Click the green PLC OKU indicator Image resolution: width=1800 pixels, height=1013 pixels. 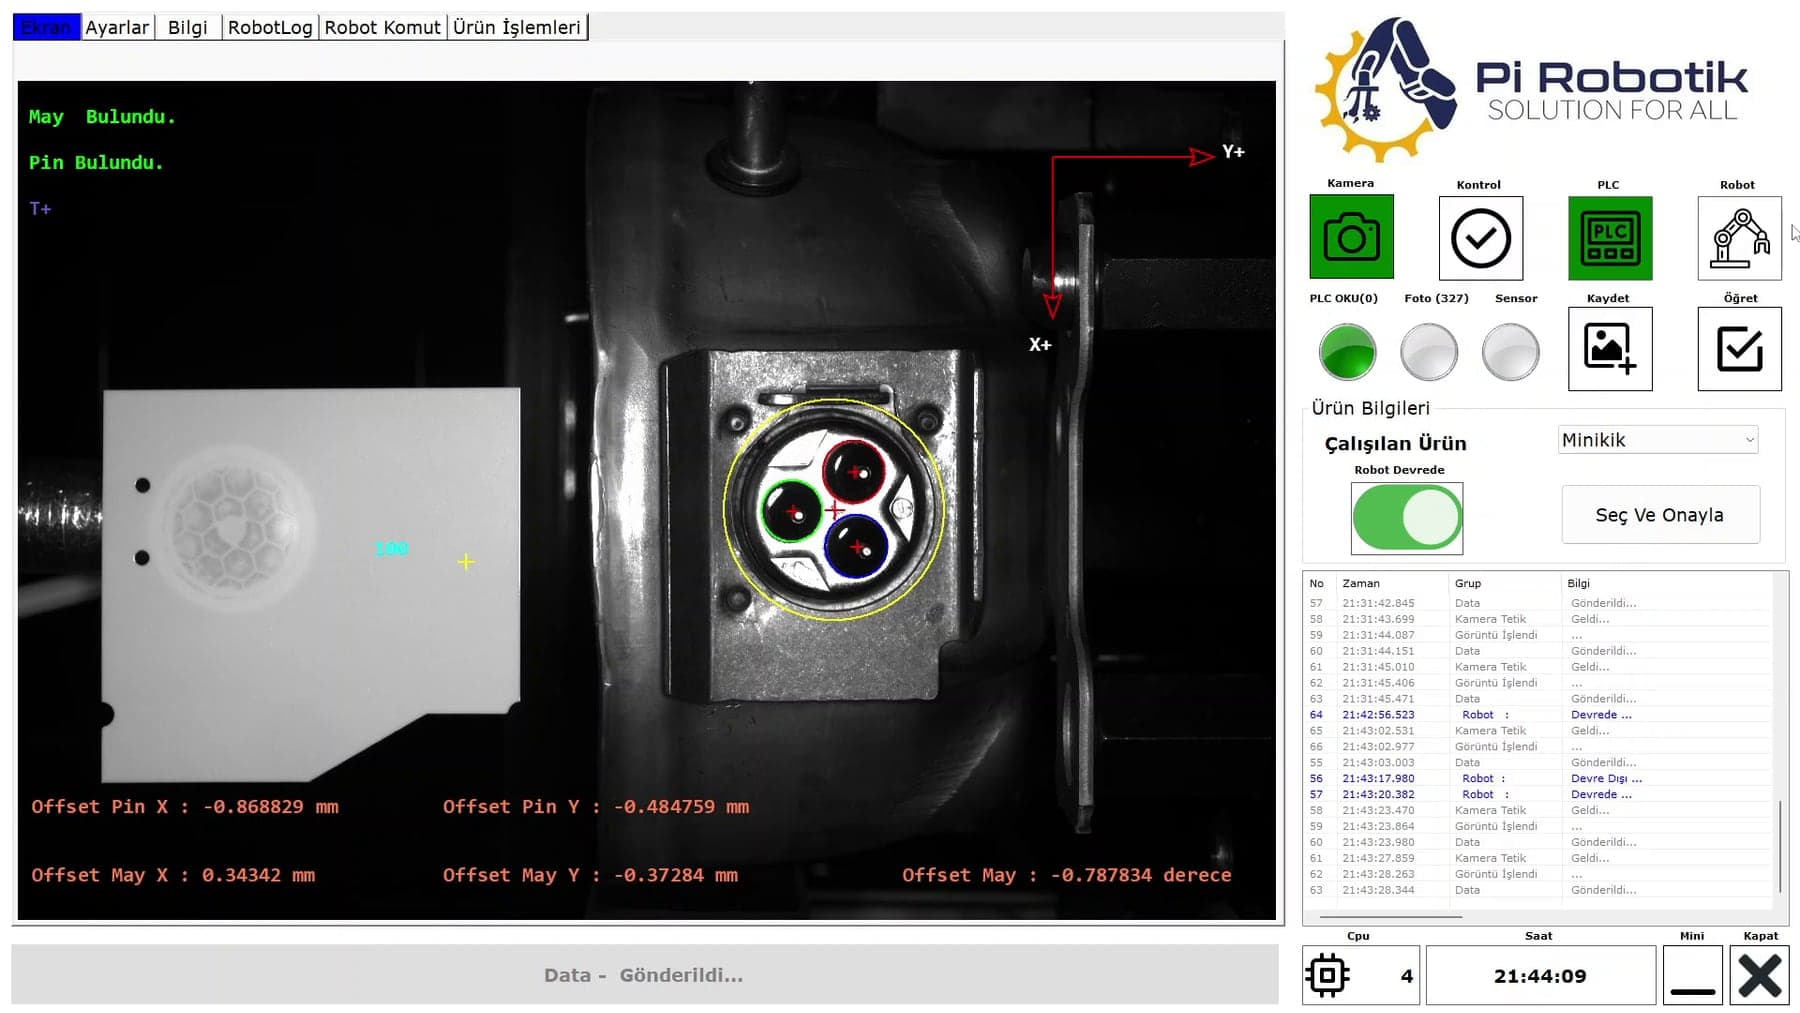click(1347, 352)
